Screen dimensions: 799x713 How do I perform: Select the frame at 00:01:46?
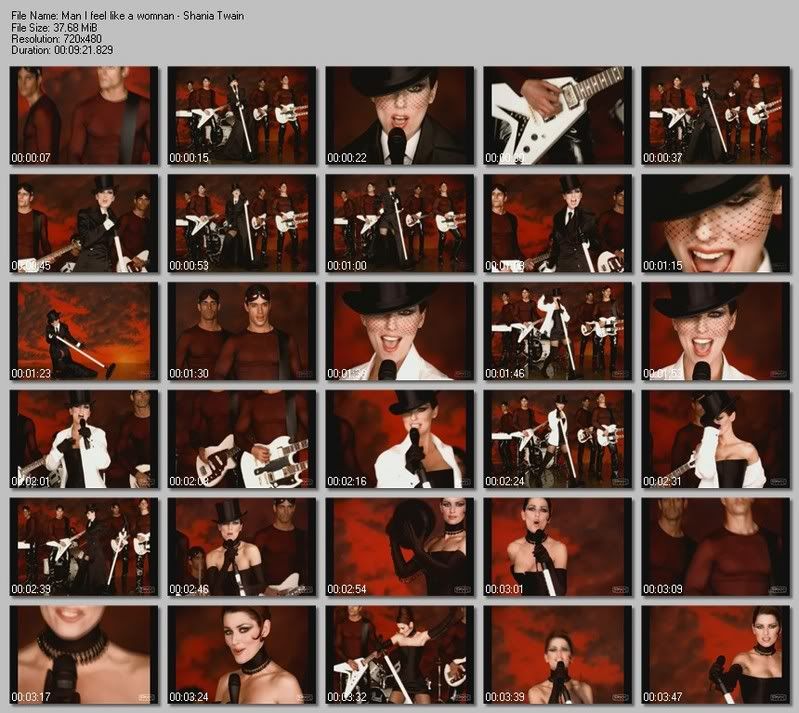(558, 332)
